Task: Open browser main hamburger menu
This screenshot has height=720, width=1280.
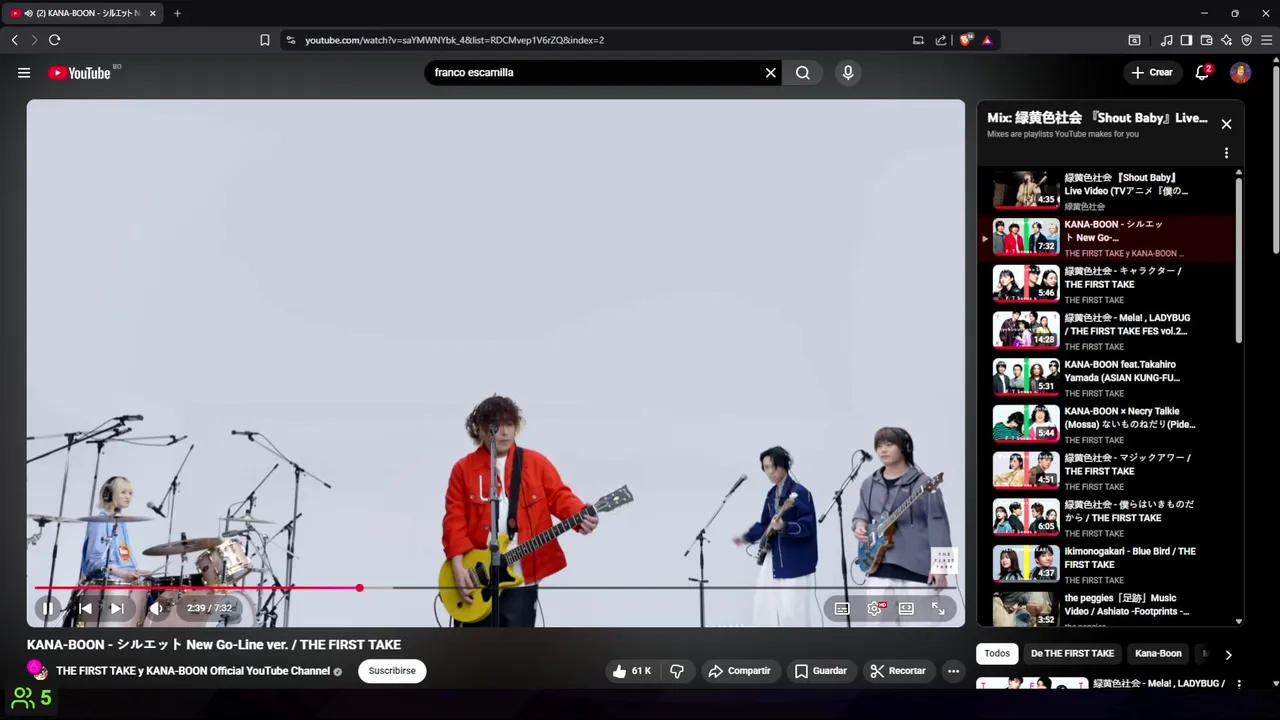Action: [1266, 40]
